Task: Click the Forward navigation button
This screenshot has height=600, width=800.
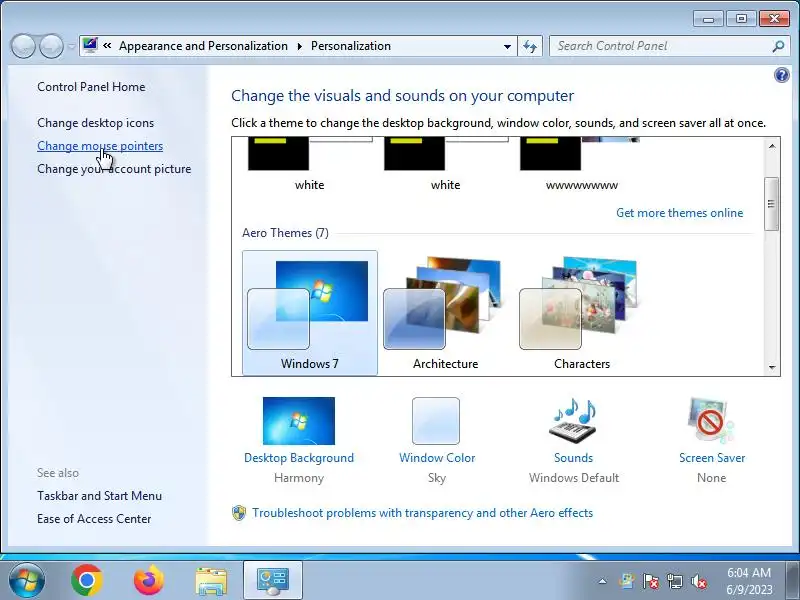Action: coord(51,46)
